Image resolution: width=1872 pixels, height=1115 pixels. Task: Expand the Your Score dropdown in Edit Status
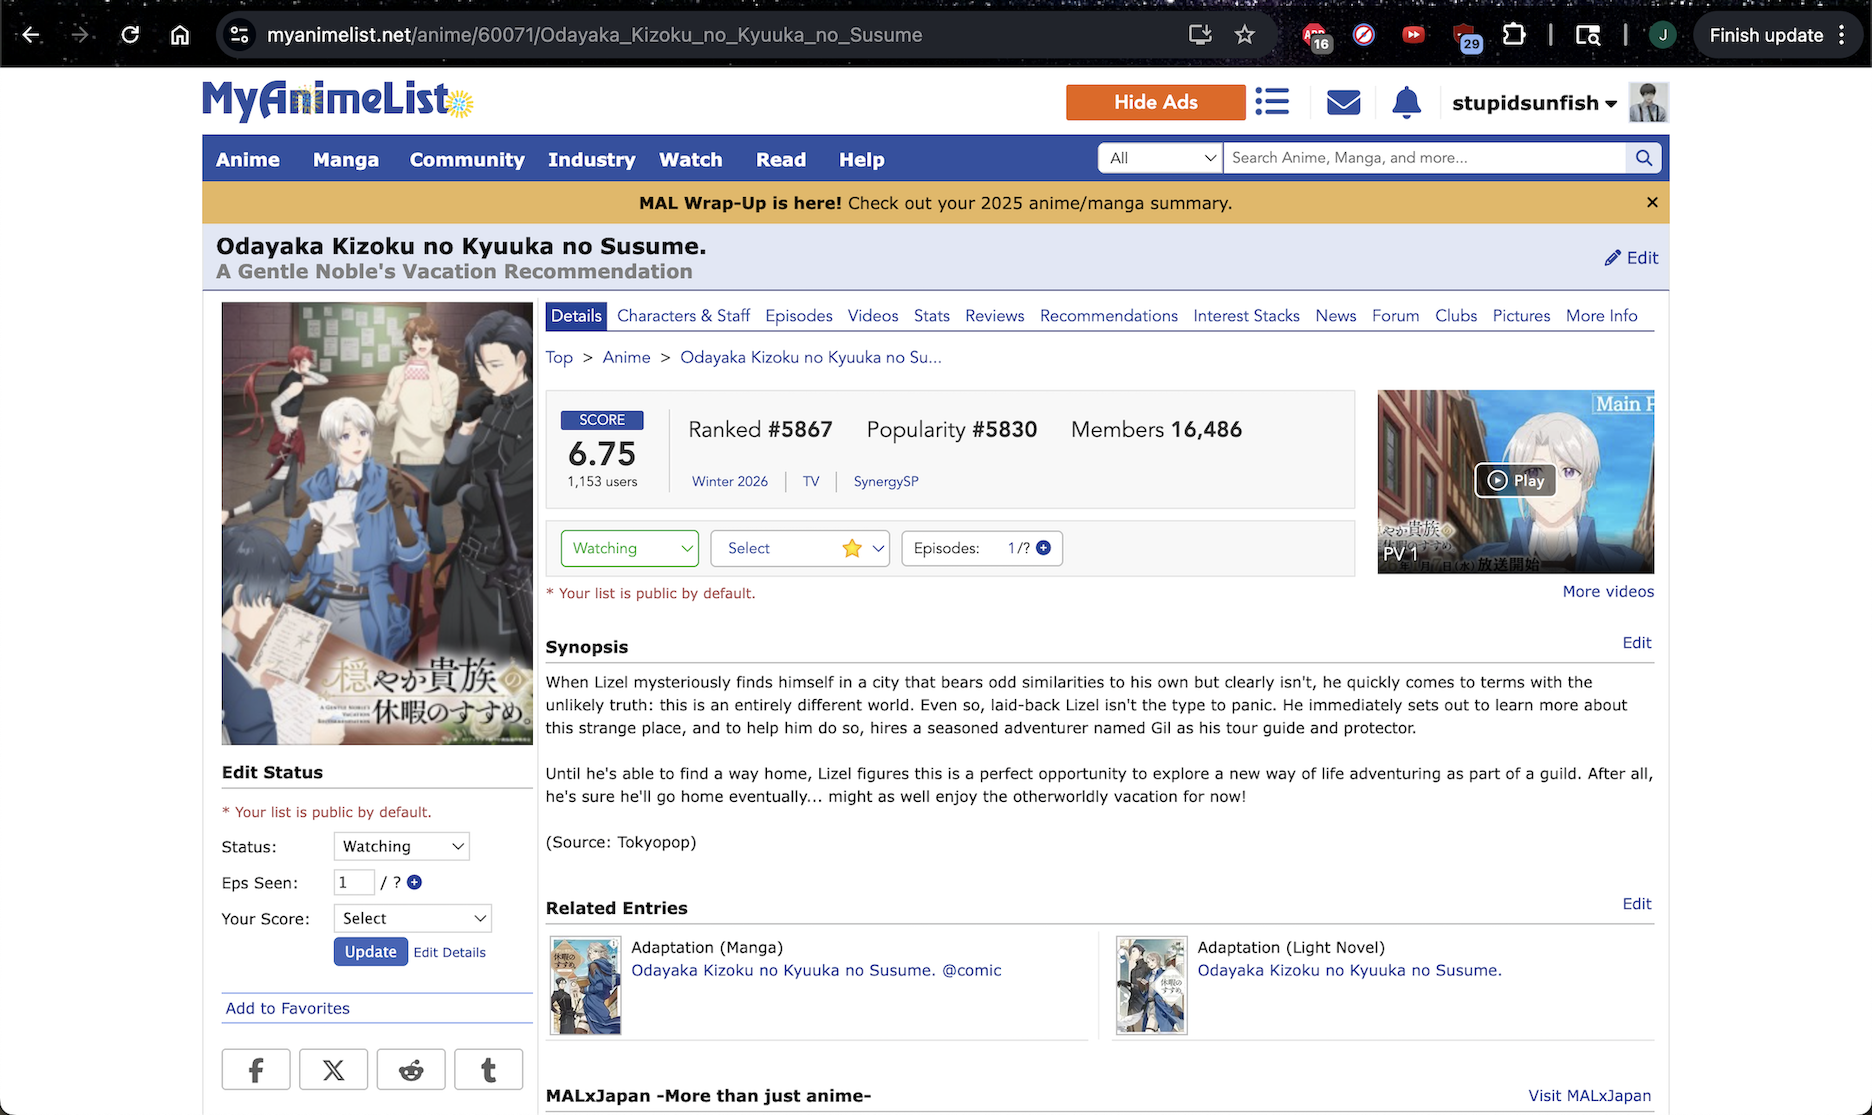[x=412, y=918]
